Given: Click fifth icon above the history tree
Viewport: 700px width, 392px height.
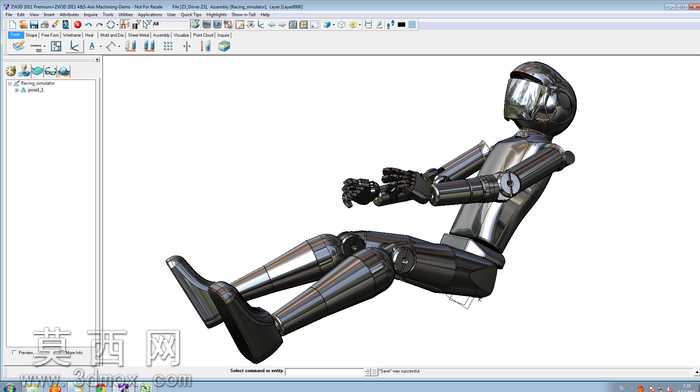Looking at the screenshot, I should point(64,71).
